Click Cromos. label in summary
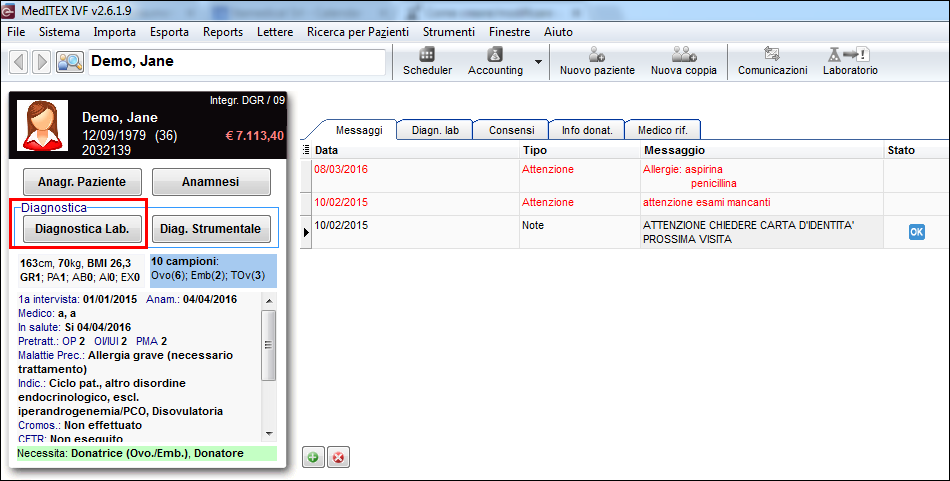This screenshot has width=950, height=481. [x=40, y=425]
